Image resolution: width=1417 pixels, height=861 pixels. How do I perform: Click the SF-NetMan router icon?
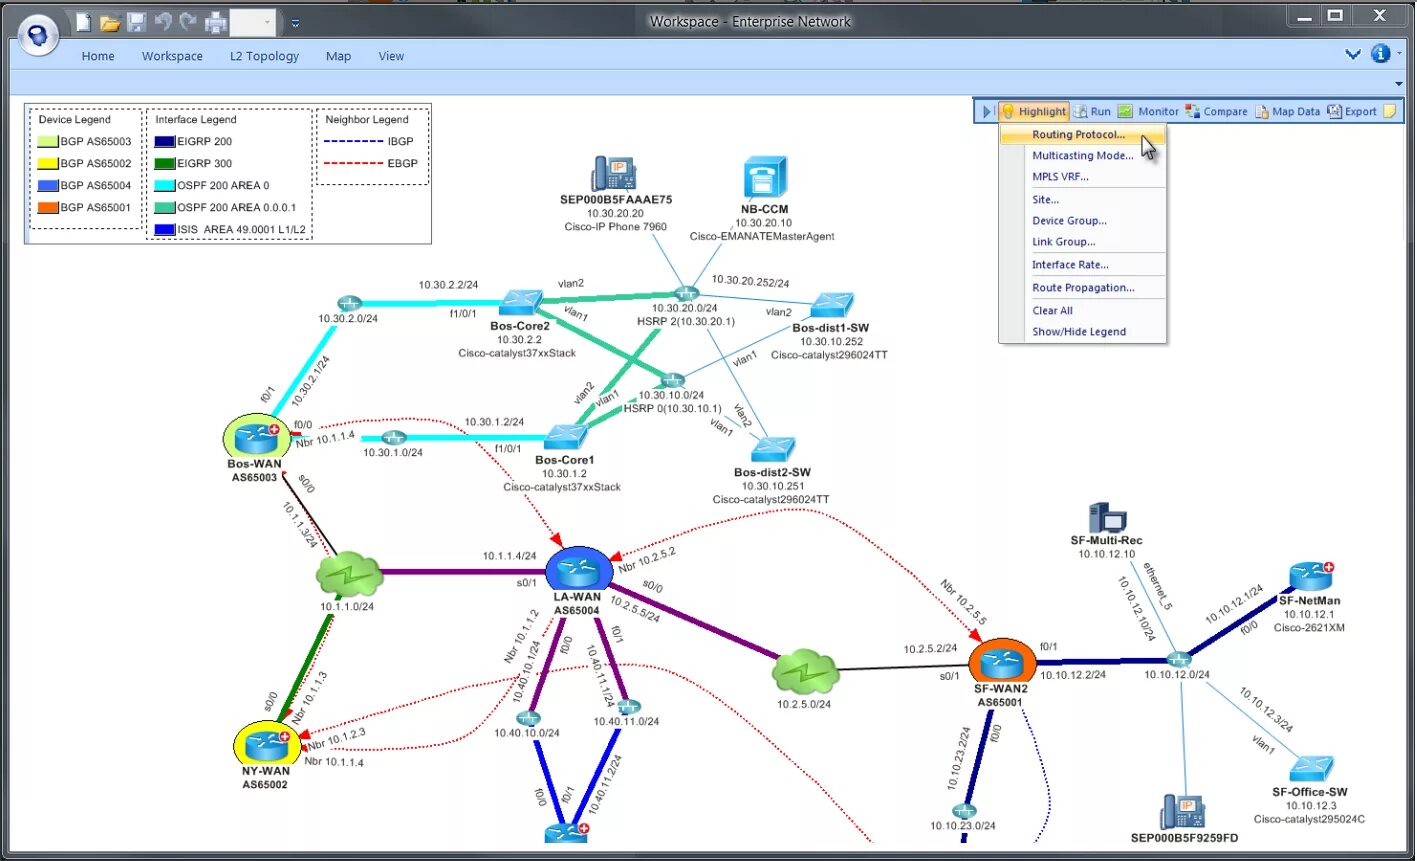click(1310, 576)
